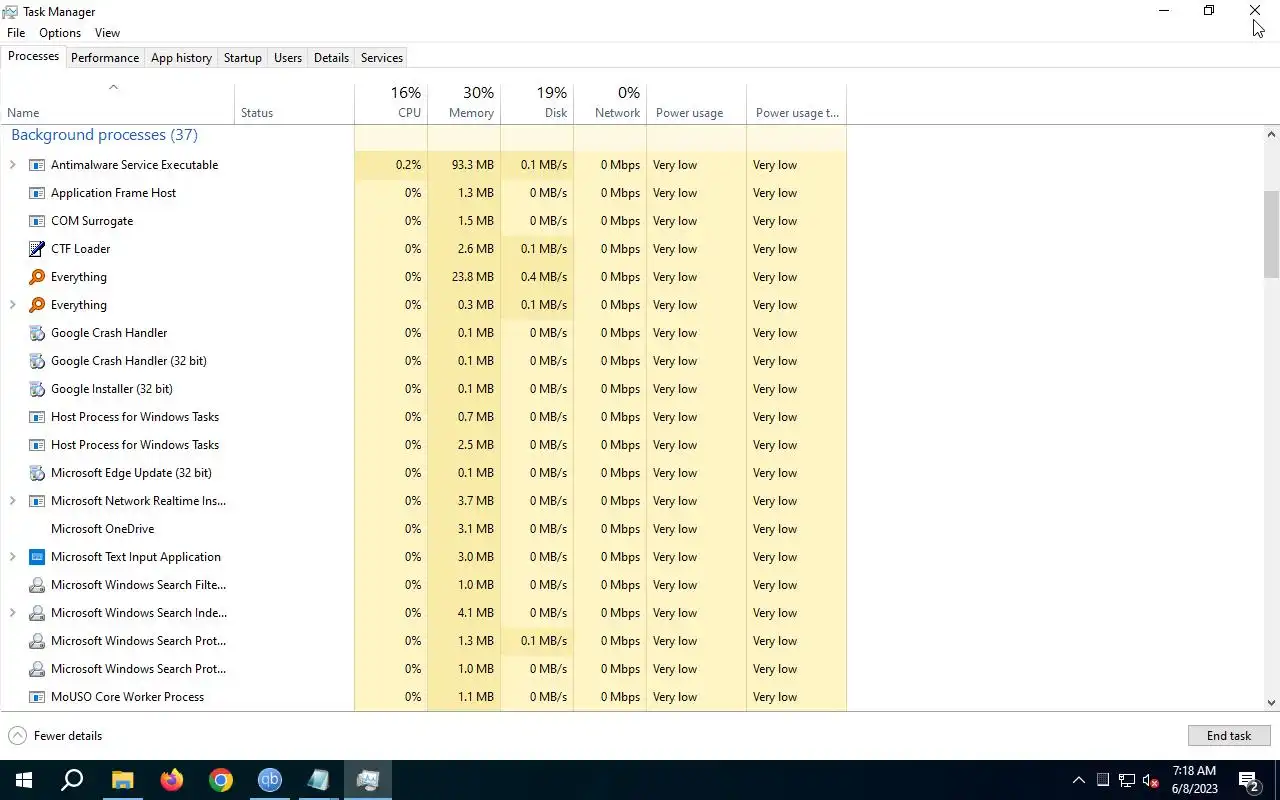1280x800 pixels.
Task: Click the Host Process icon using 0.7 MB
Action: [x=37, y=417]
